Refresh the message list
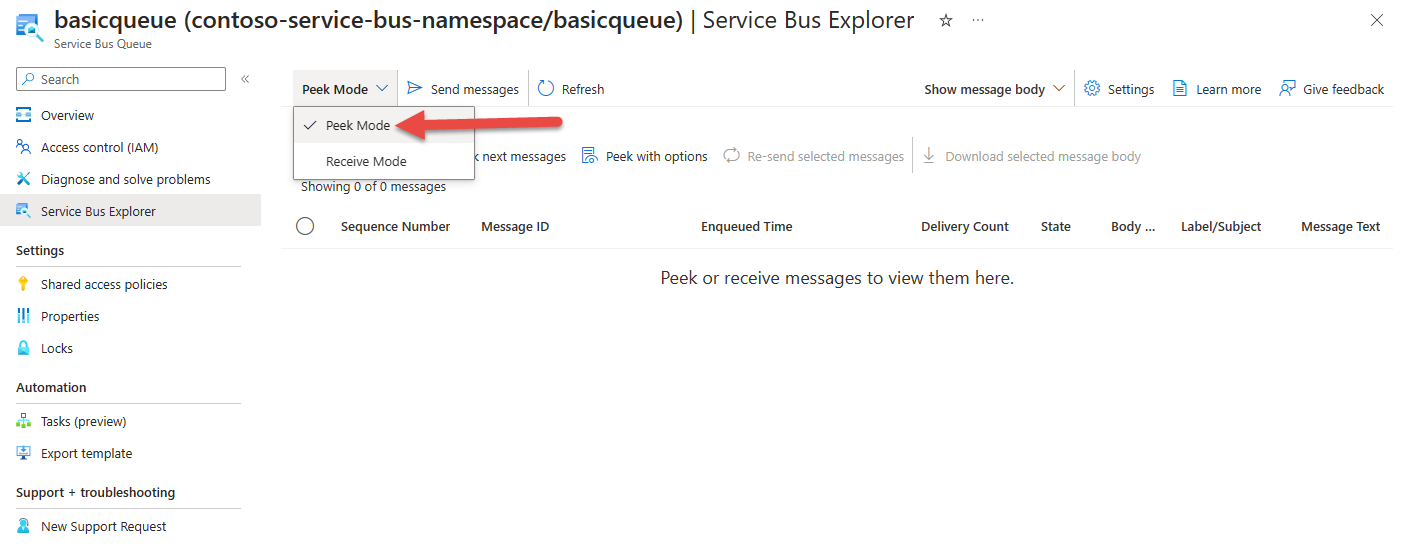 (571, 89)
